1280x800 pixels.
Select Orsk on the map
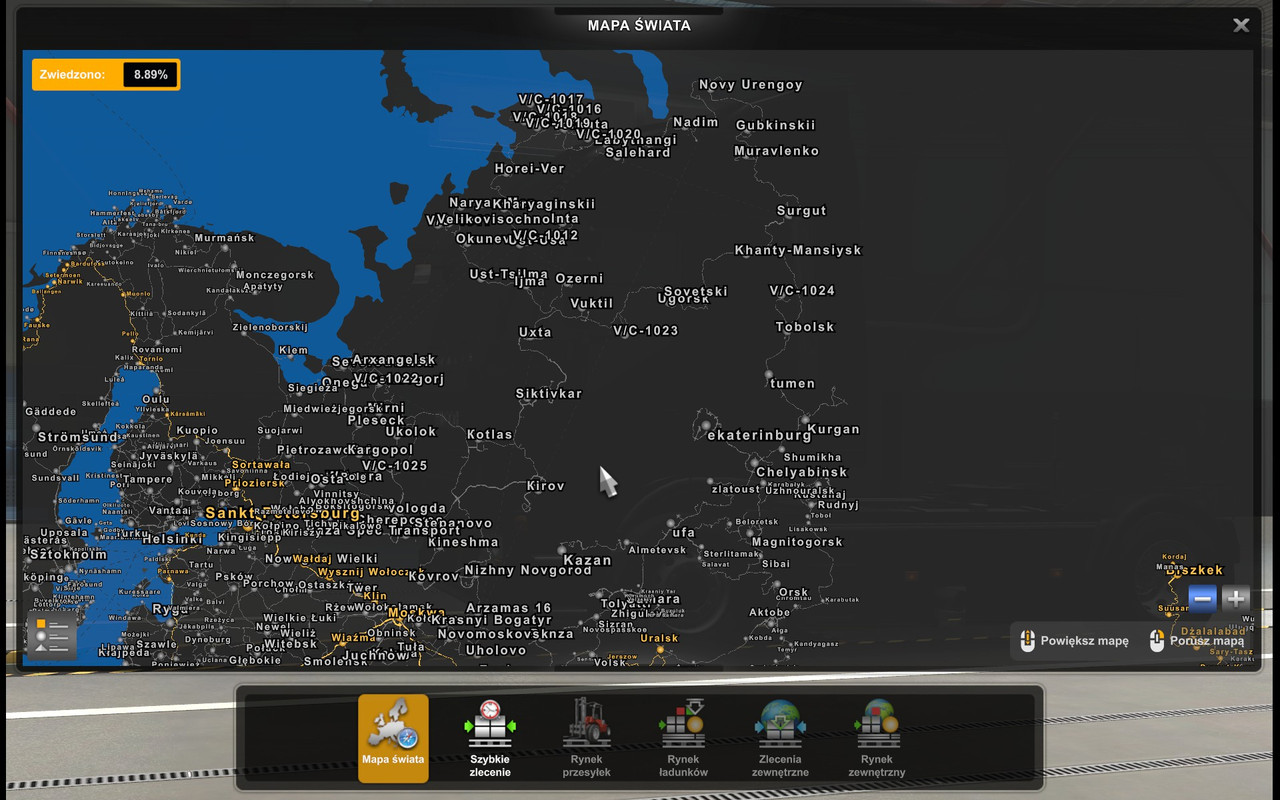(794, 592)
